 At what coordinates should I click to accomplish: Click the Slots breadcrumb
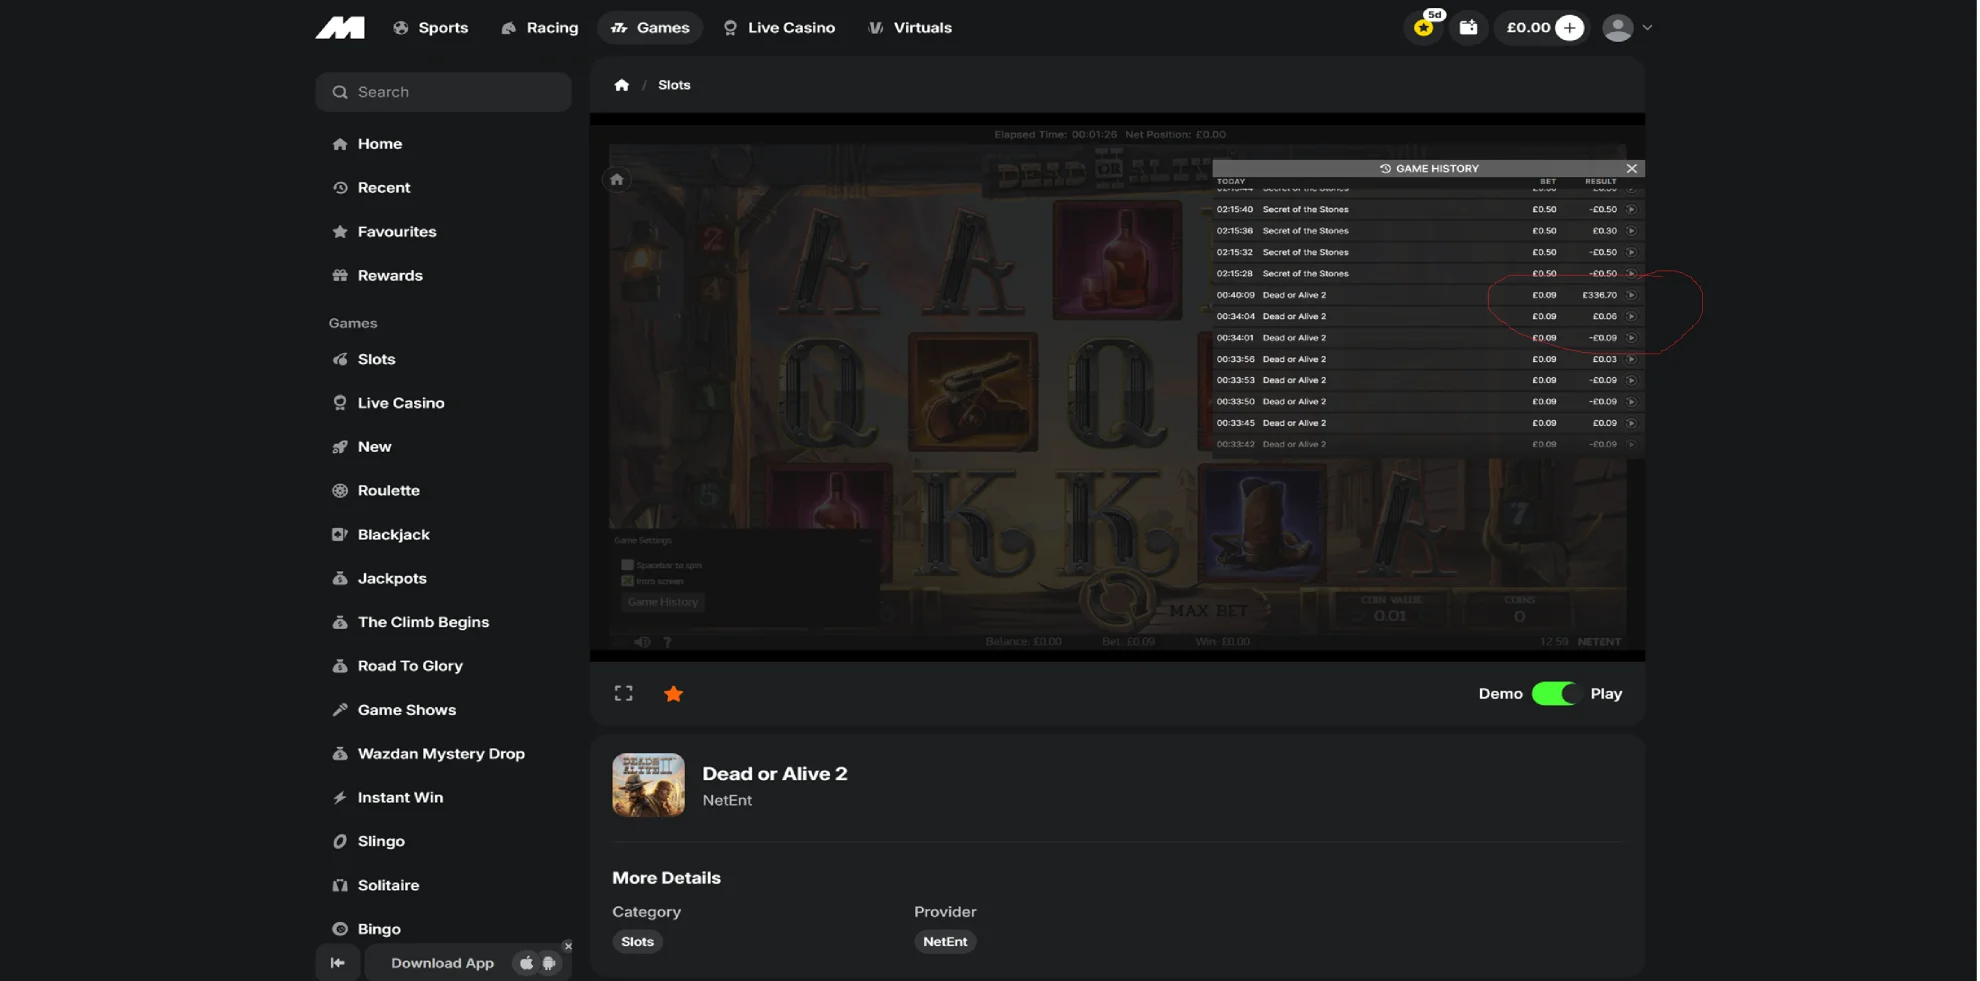(674, 85)
